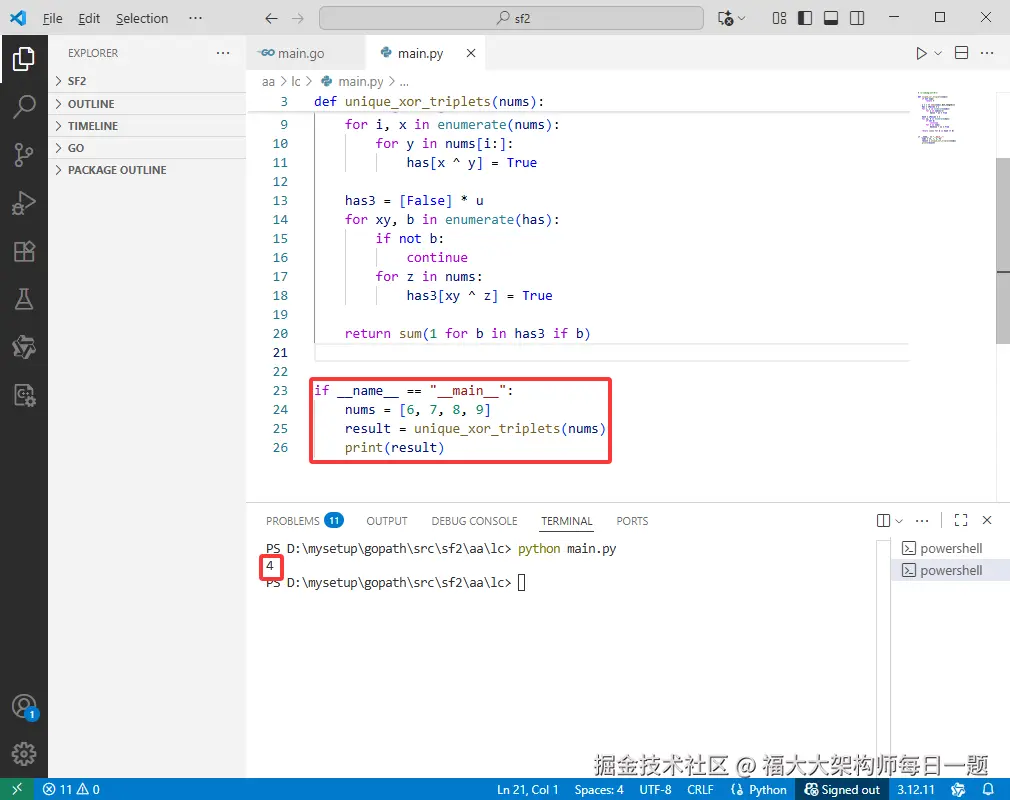Toggle Primary Side Bar visibility

point(805,18)
